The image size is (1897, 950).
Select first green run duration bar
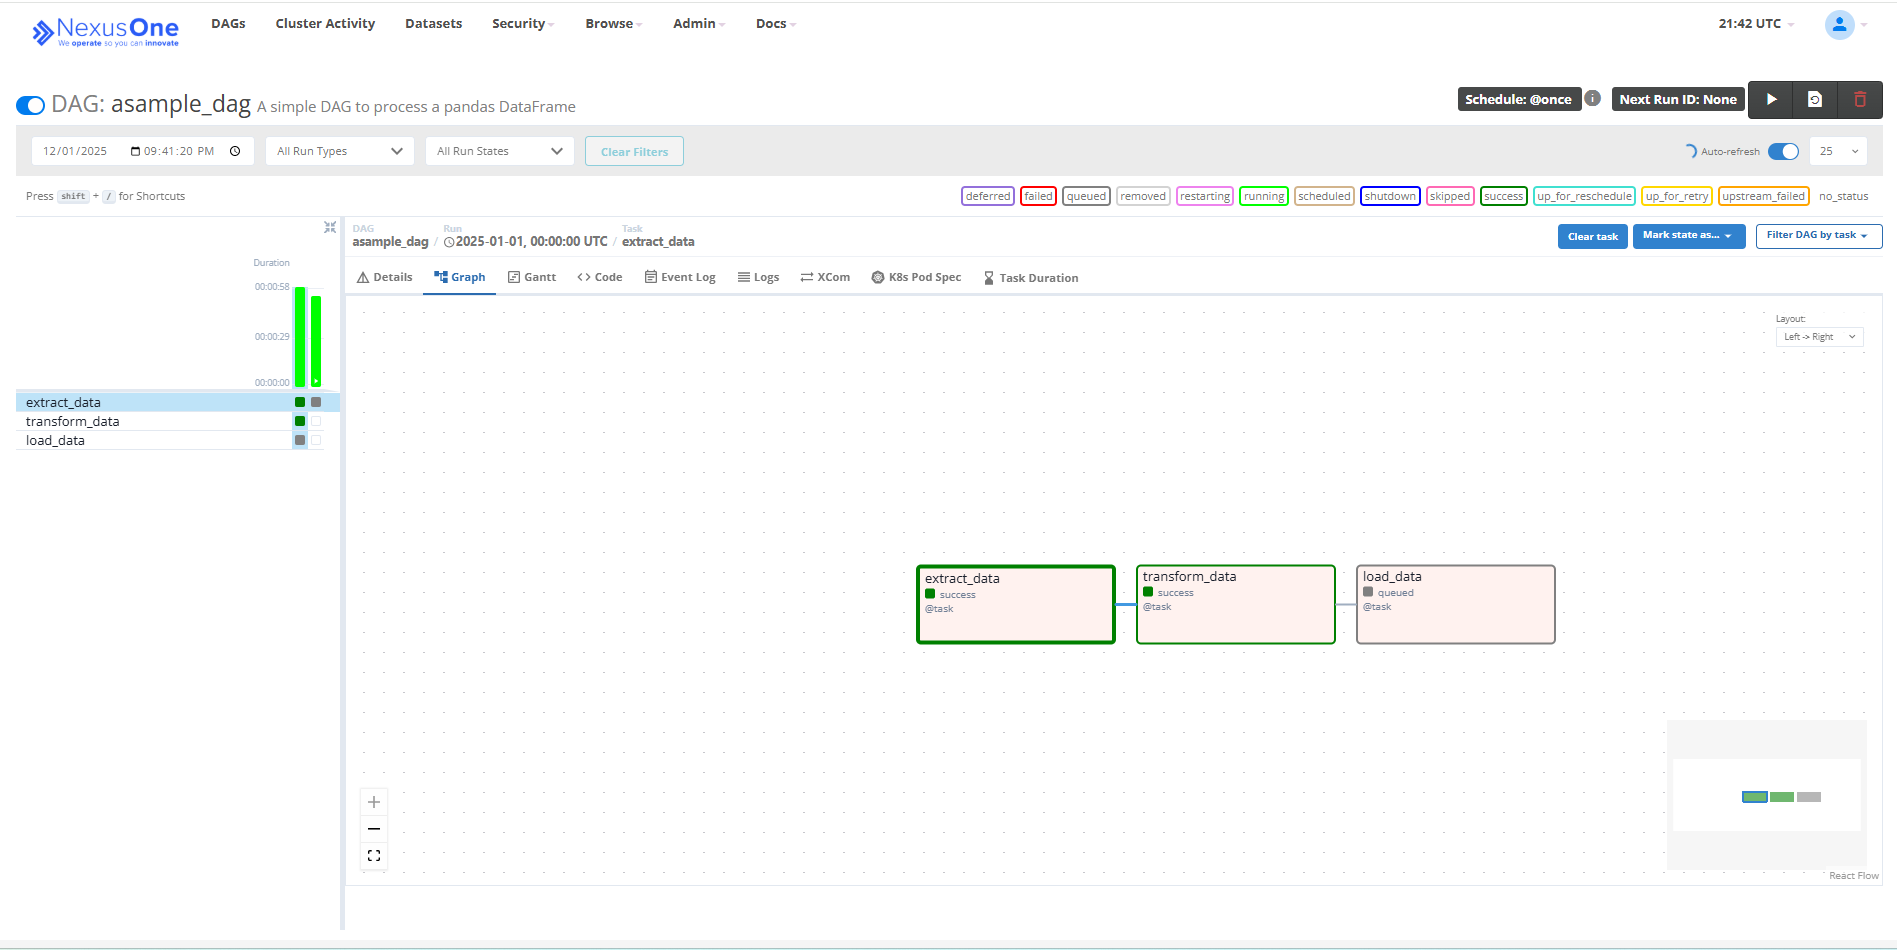[x=300, y=337]
